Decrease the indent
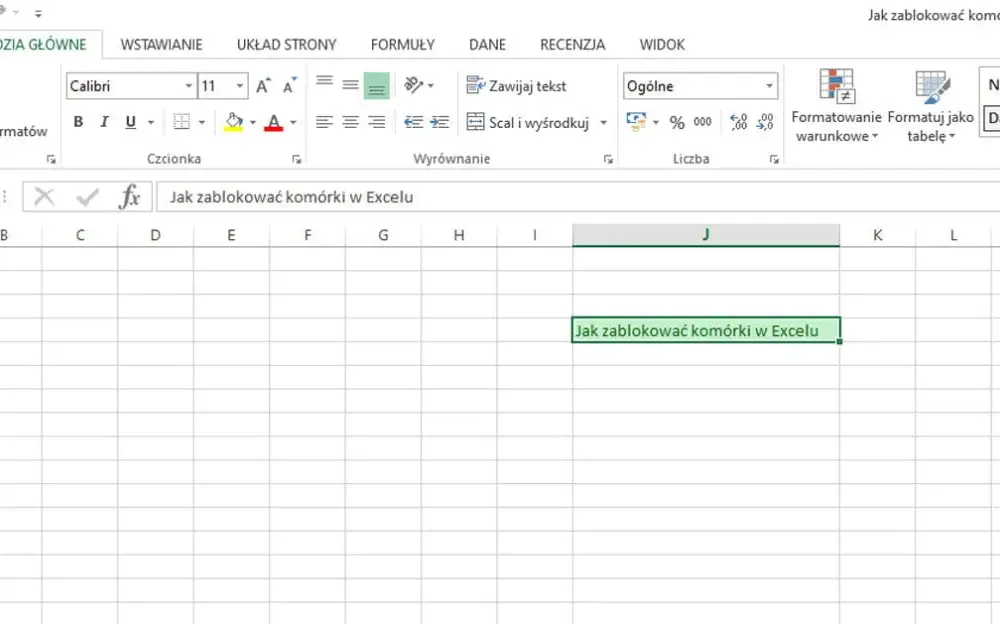This screenshot has height=624, width=1000. pyautogui.click(x=414, y=122)
